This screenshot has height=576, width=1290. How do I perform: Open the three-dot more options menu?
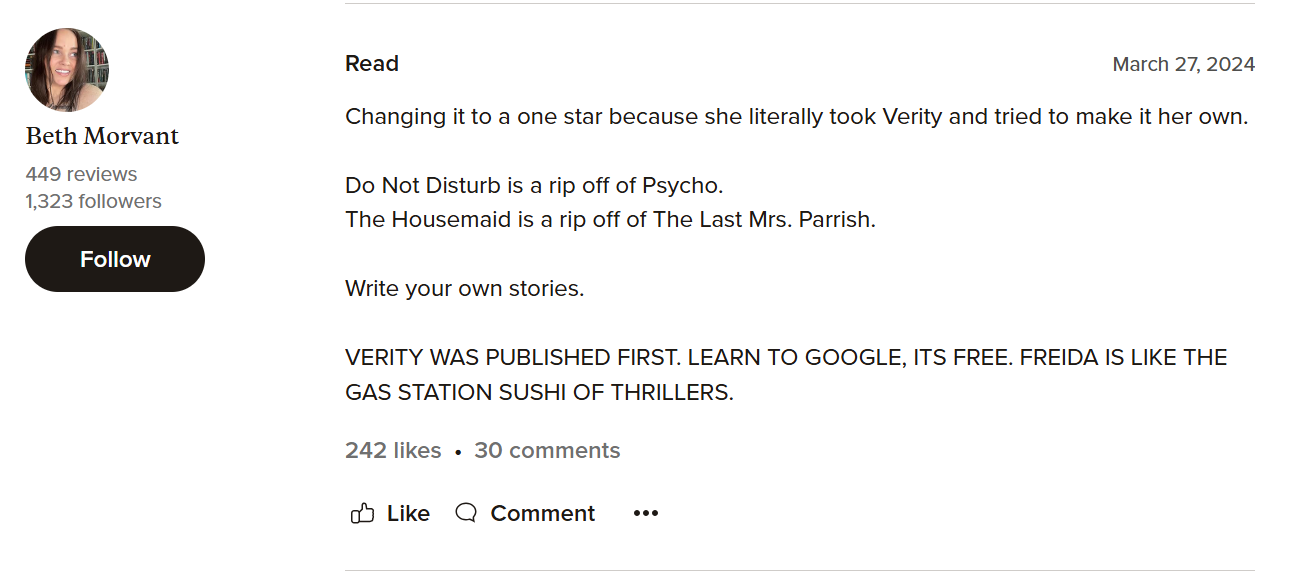pyautogui.click(x=646, y=513)
